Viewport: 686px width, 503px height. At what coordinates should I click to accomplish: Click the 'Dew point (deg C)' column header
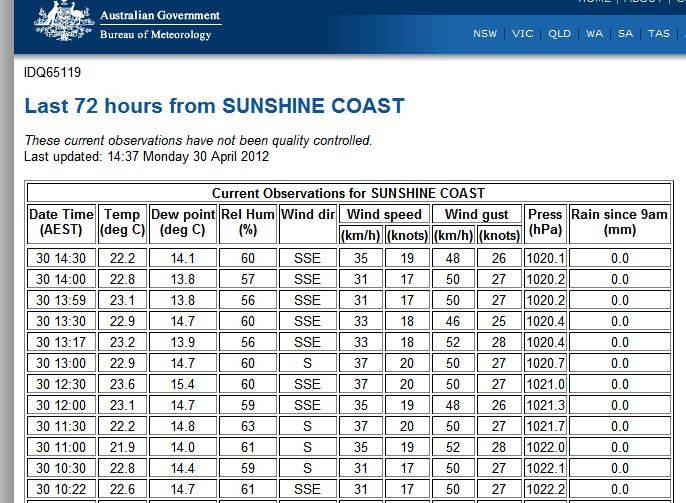click(x=183, y=222)
